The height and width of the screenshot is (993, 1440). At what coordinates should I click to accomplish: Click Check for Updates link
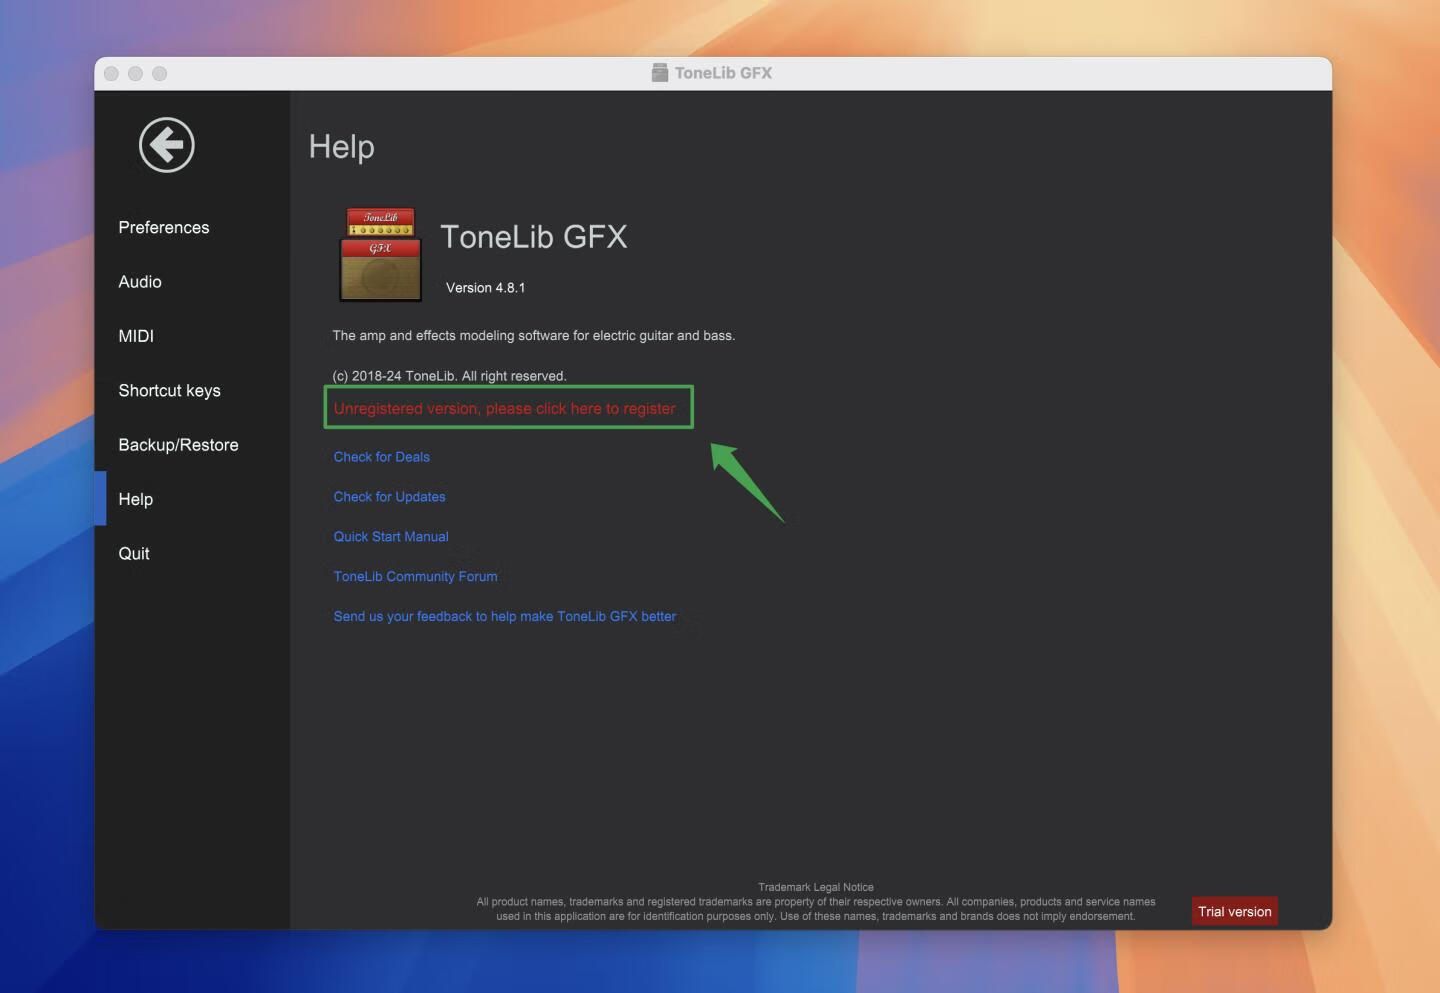[389, 497]
